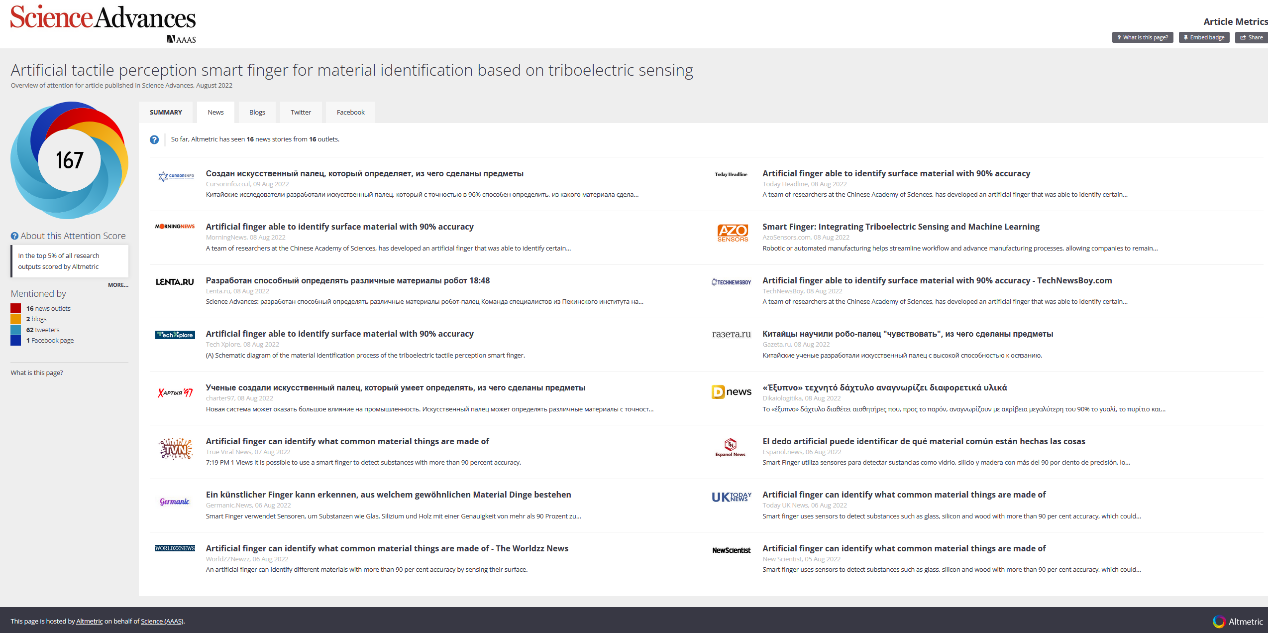Click the UK Today News outlet logo
Viewport: 1268px width, 633px height.
(731, 497)
